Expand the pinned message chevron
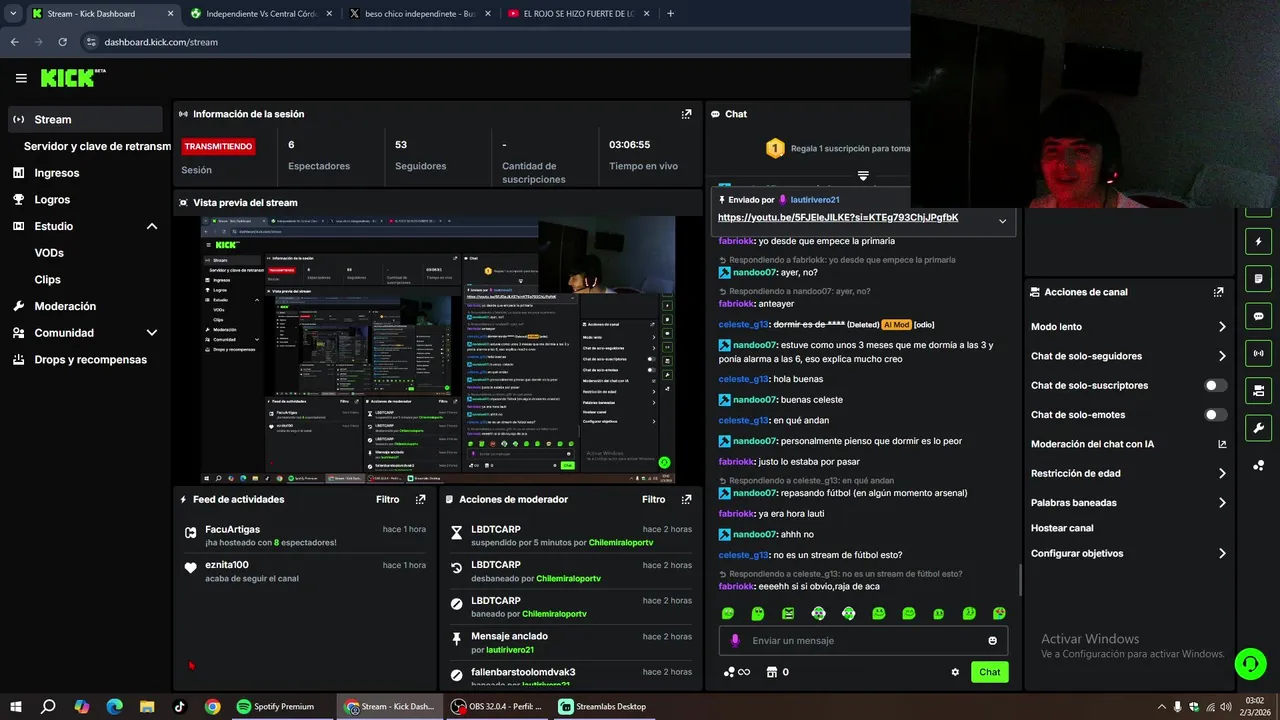1280x720 pixels. tap(1002, 221)
